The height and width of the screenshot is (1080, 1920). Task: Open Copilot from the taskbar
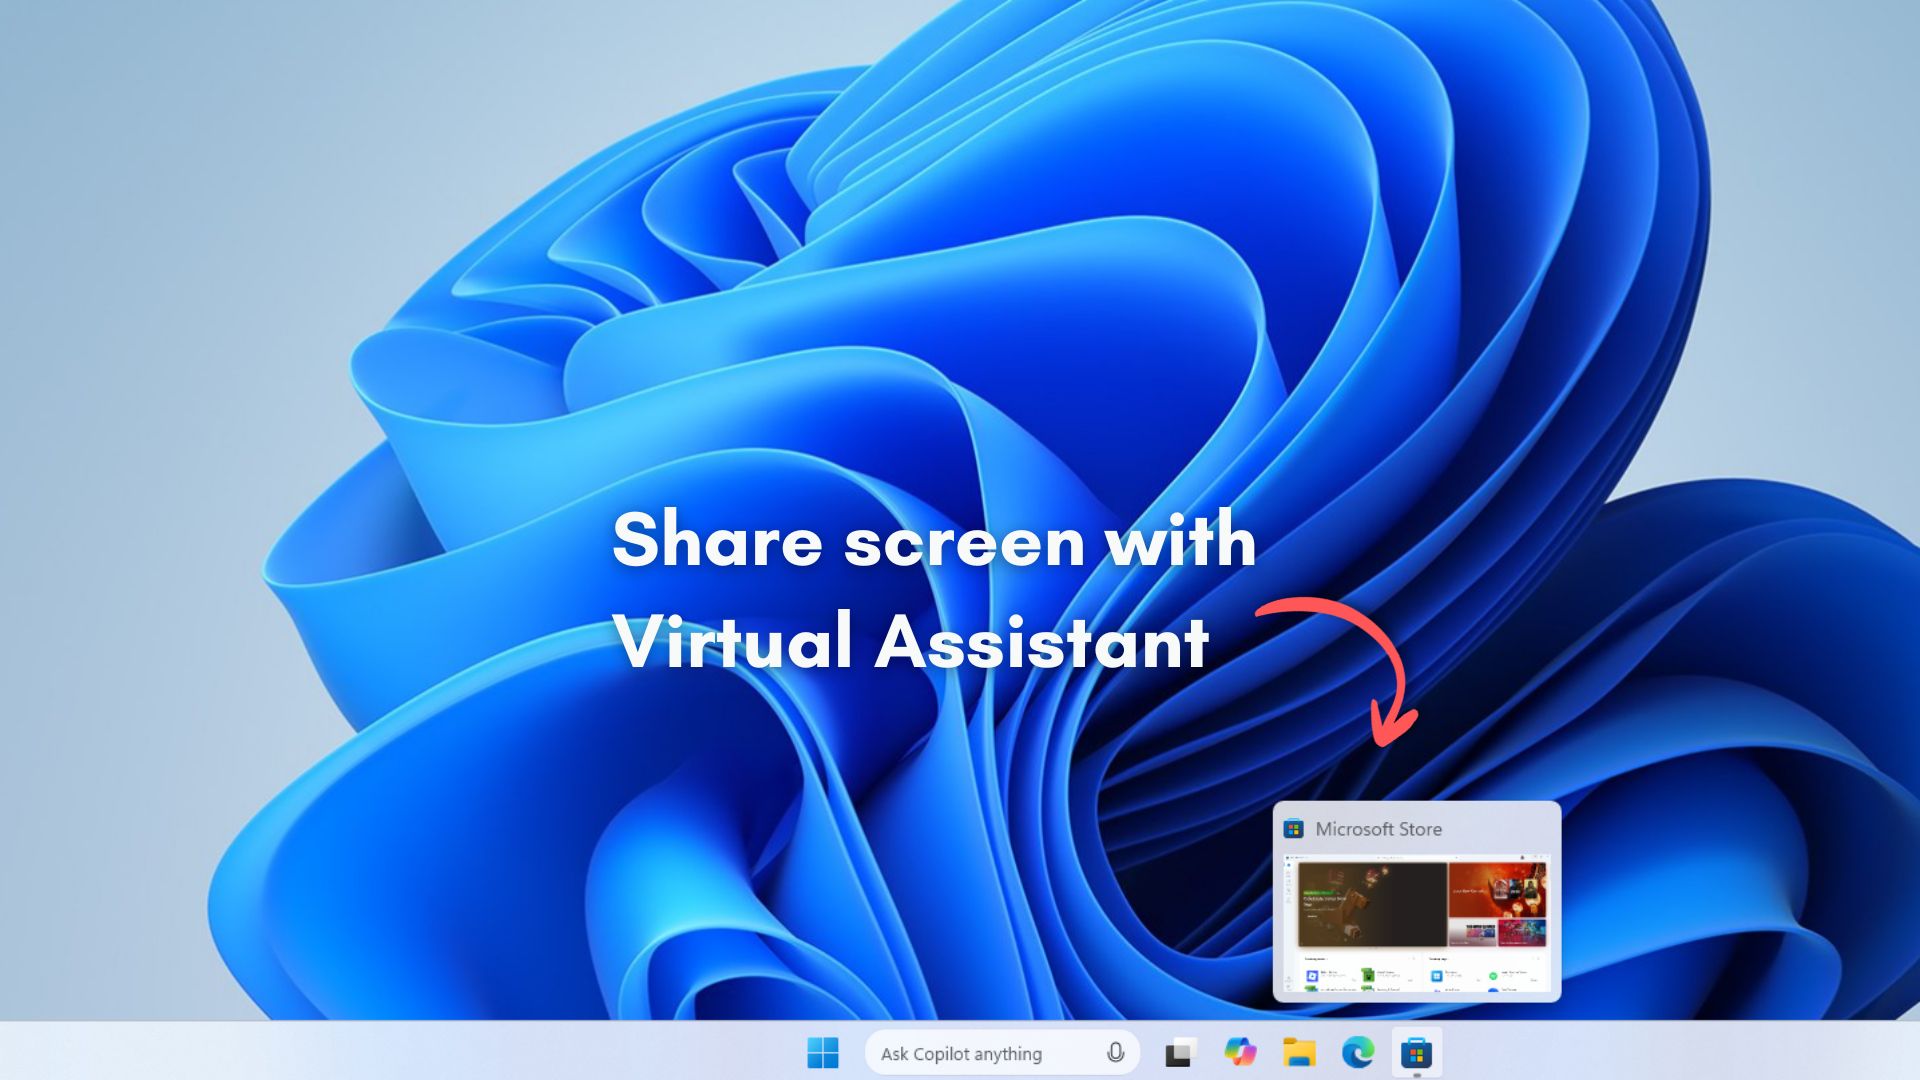pos(1240,1053)
